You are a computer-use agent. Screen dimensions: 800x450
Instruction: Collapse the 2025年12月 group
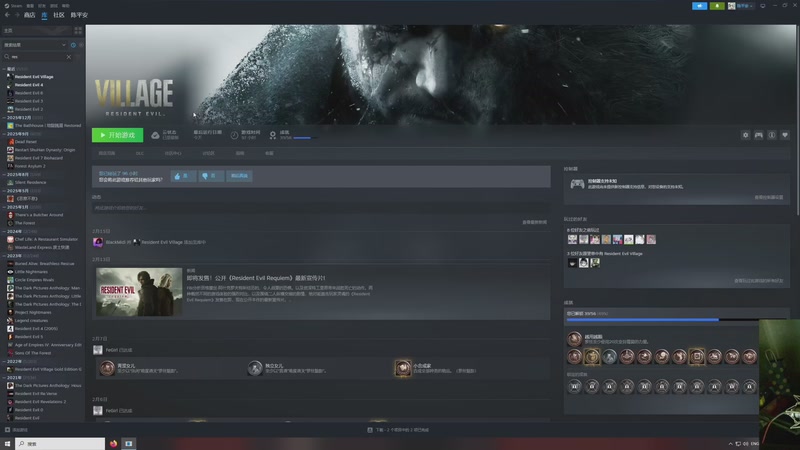pos(4,117)
